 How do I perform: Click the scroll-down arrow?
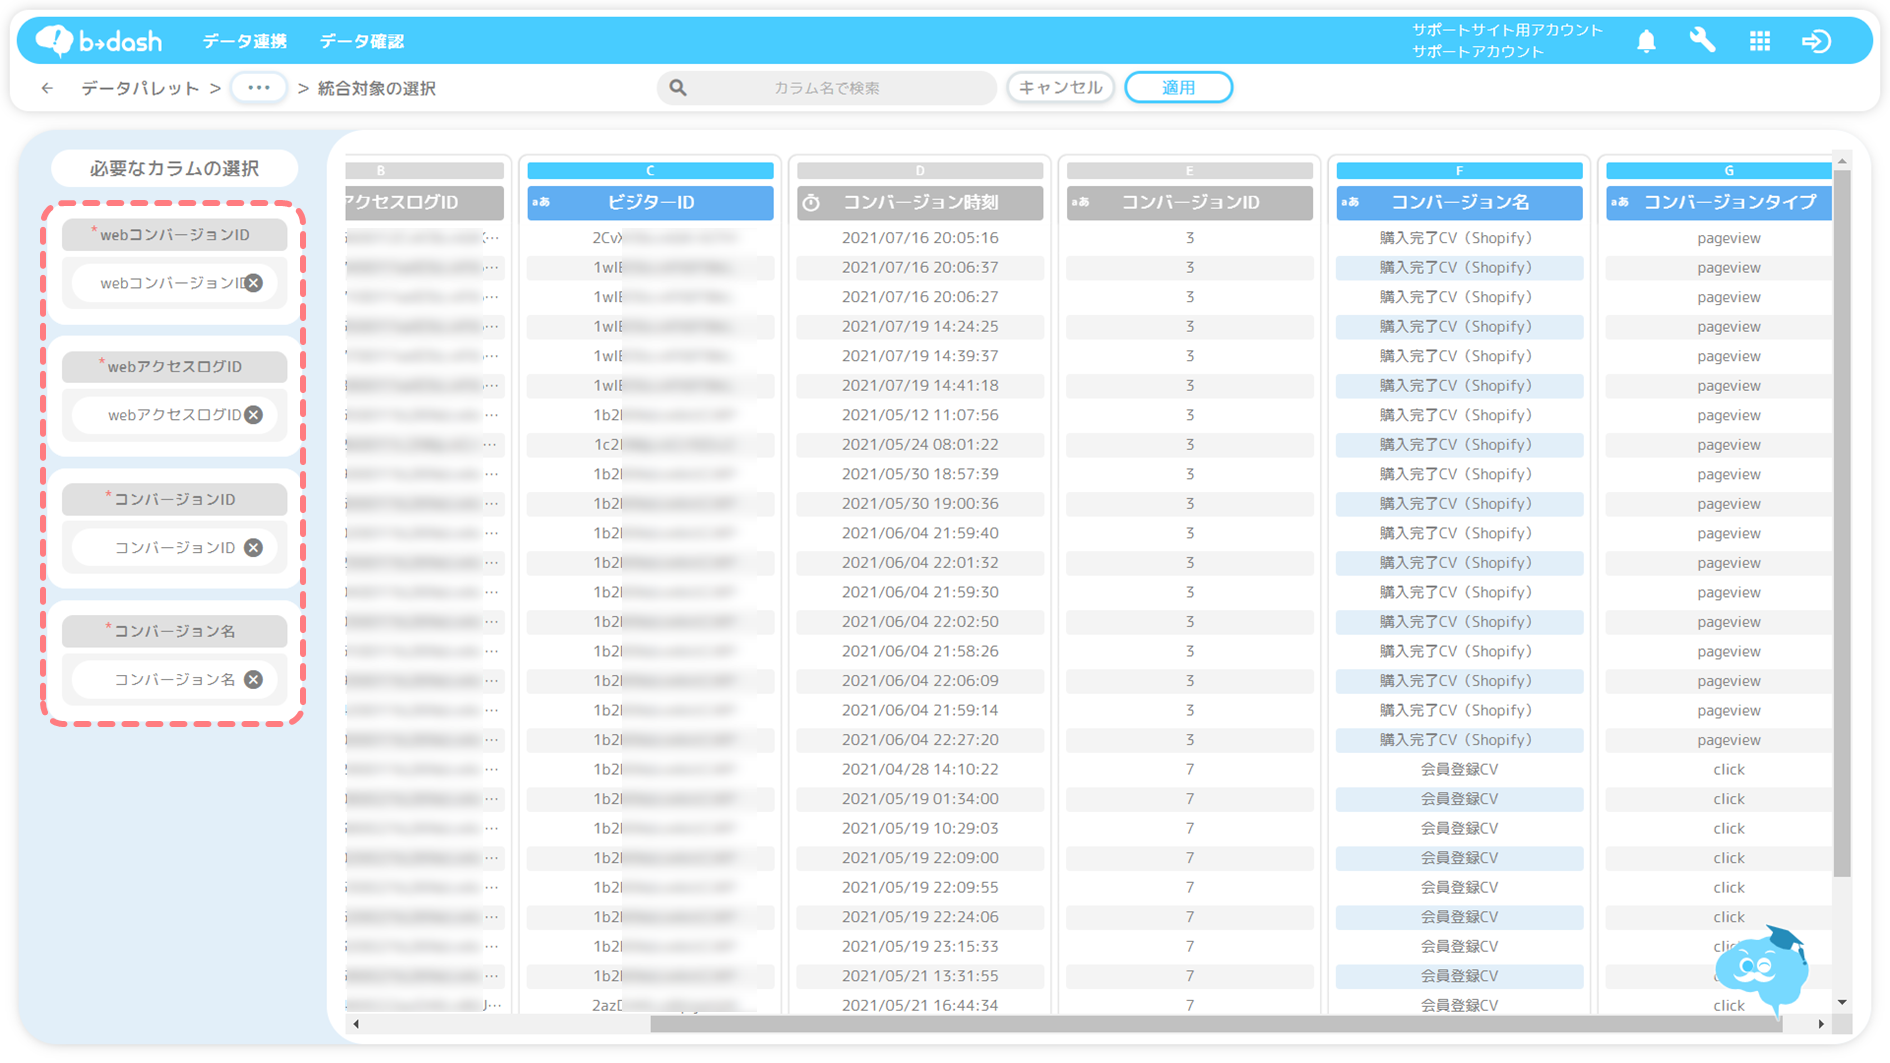[1842, 1002]
